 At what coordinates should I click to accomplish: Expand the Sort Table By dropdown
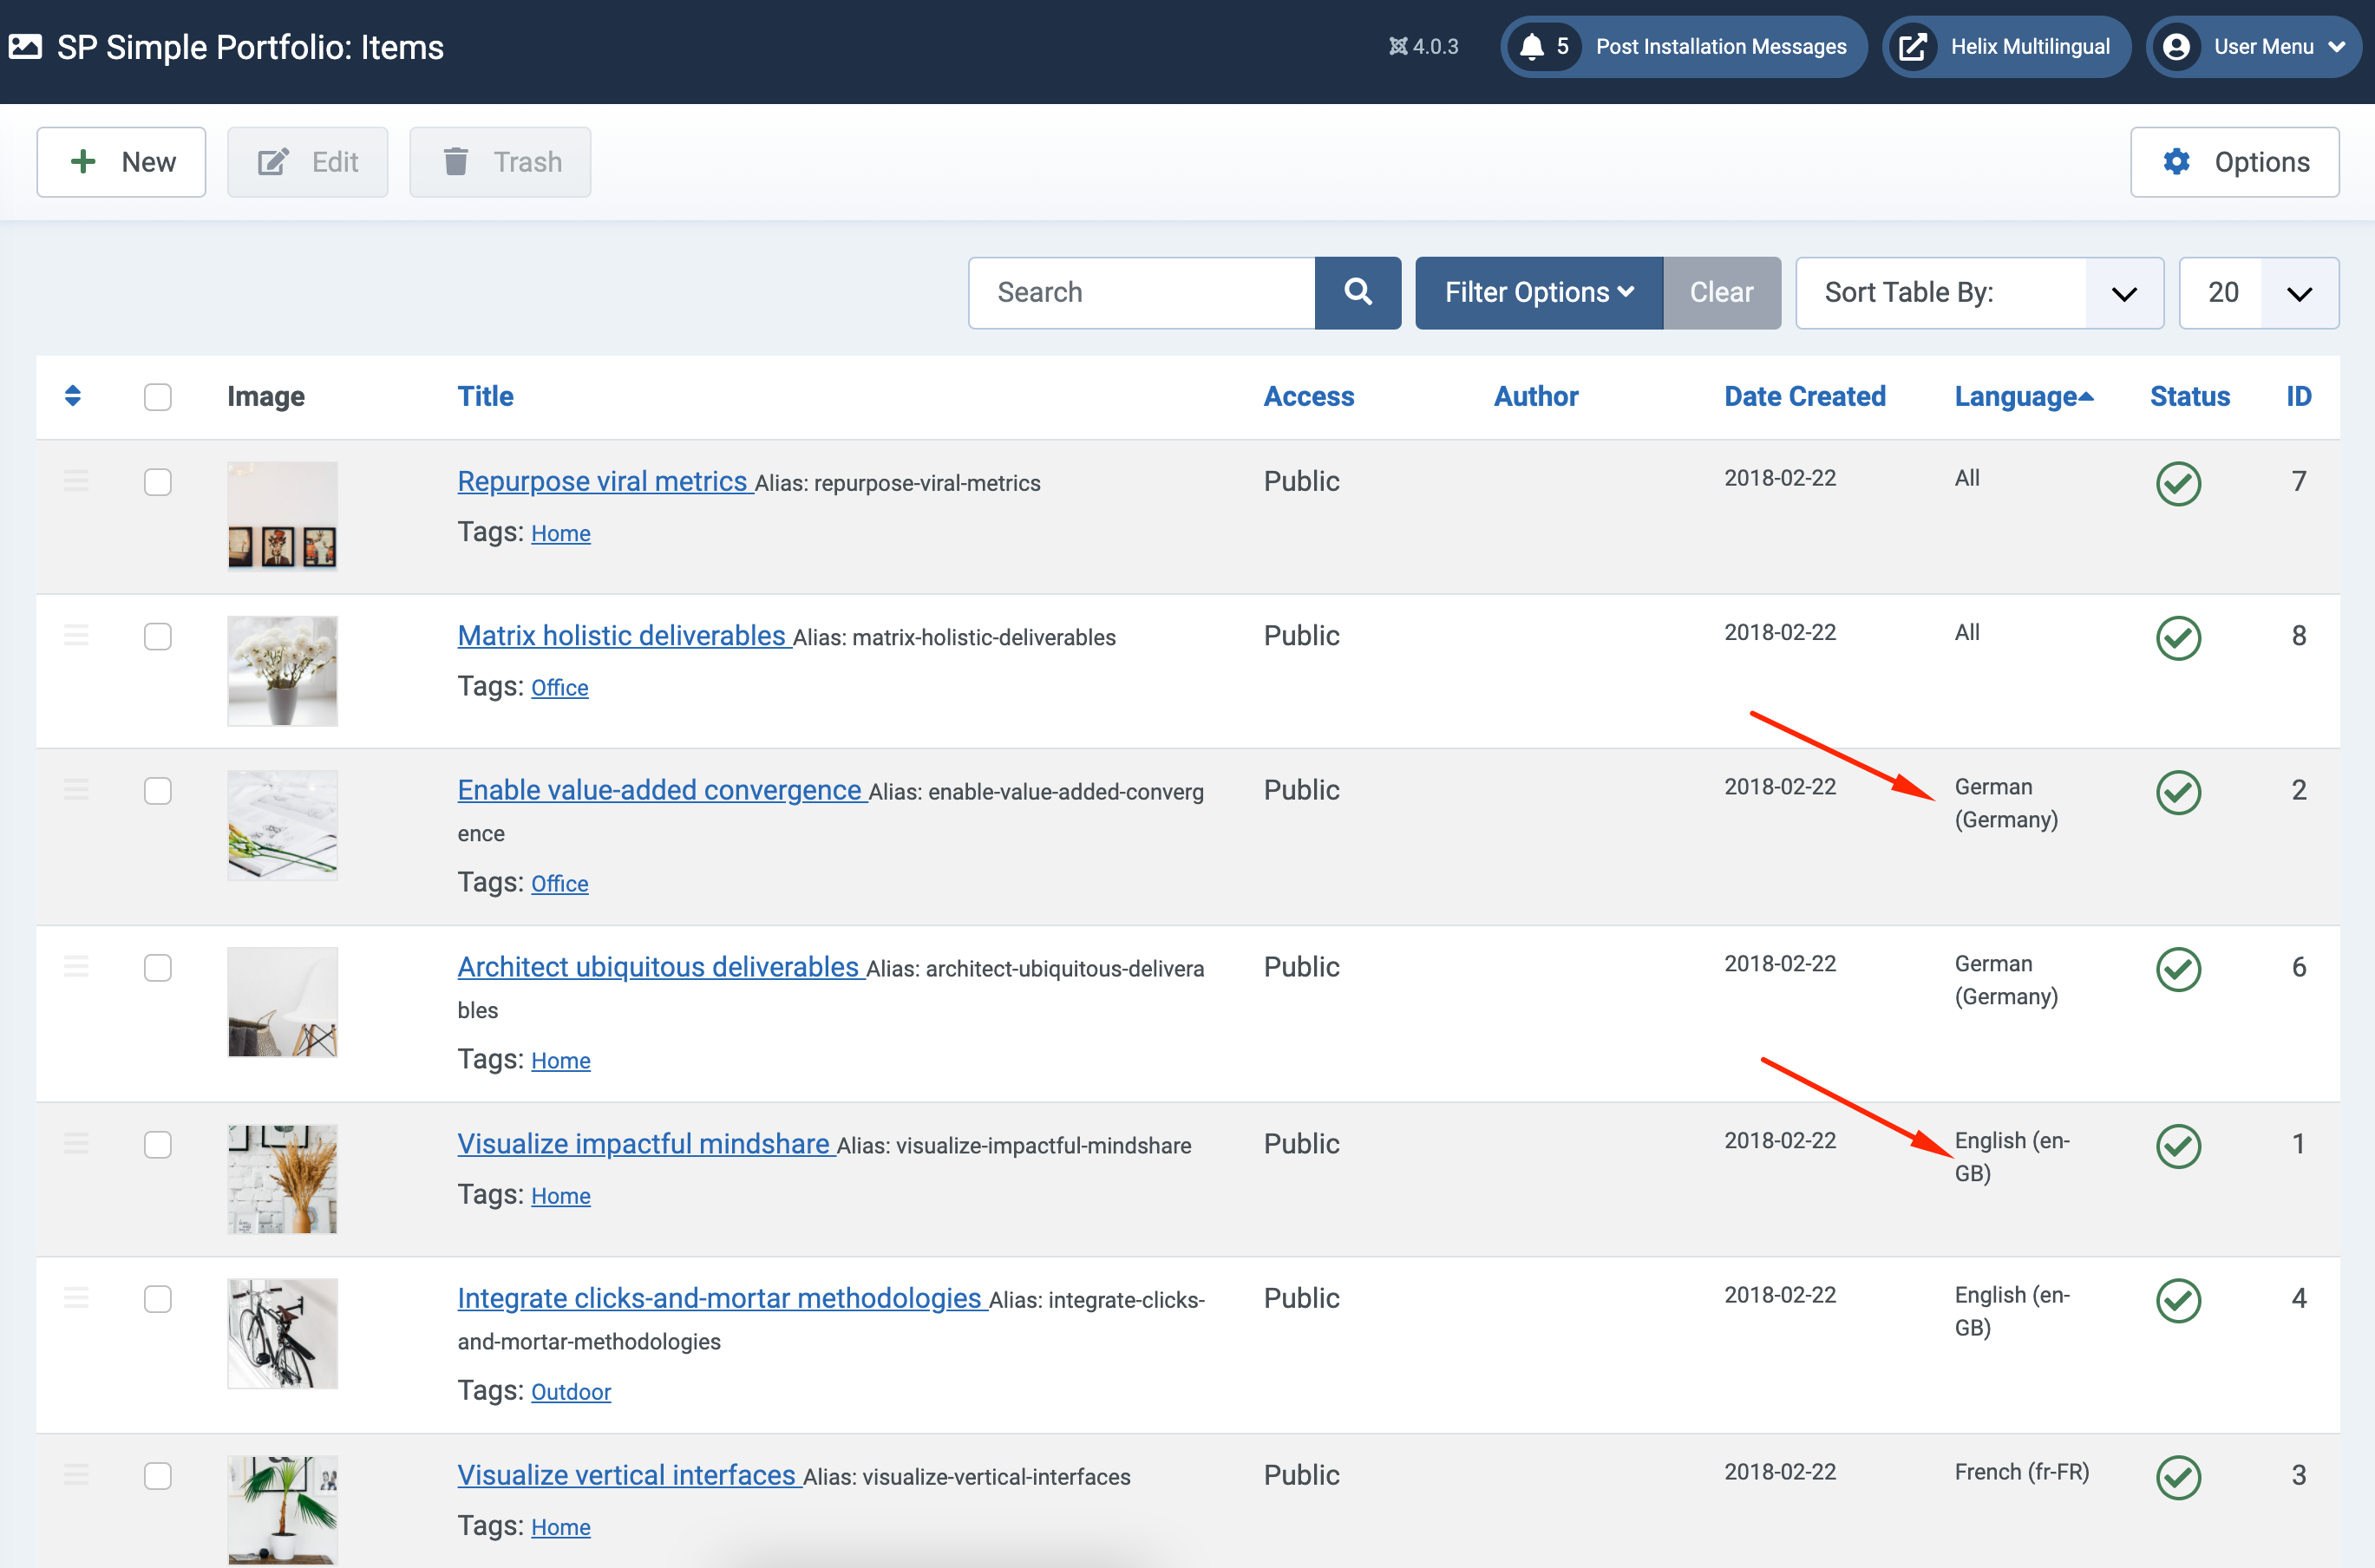coord(1979,293)
